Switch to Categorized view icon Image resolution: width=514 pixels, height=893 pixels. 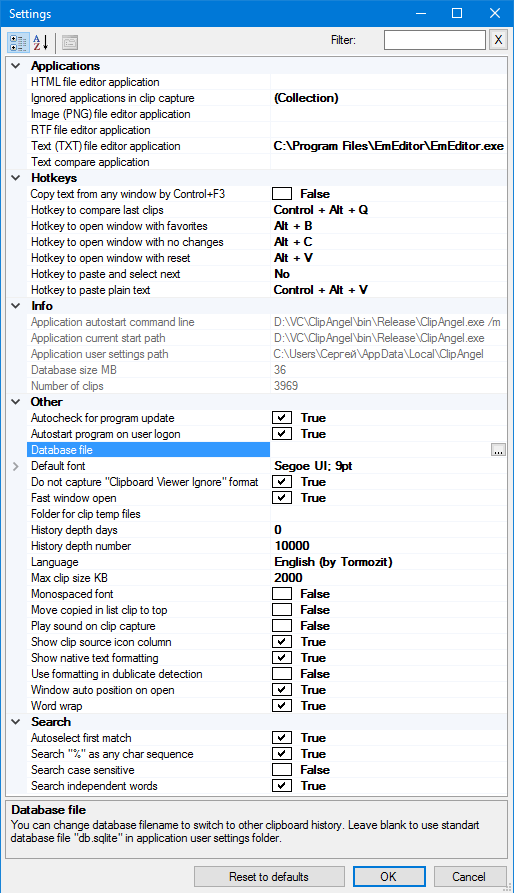tap(18, 42)
